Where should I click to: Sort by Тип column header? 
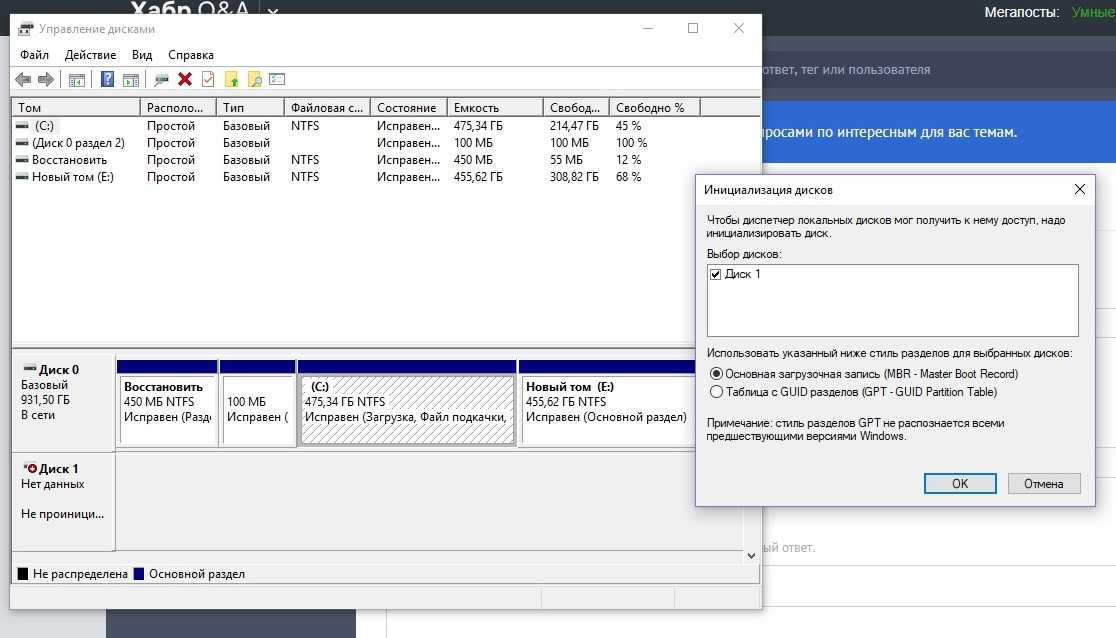(251, 108)
